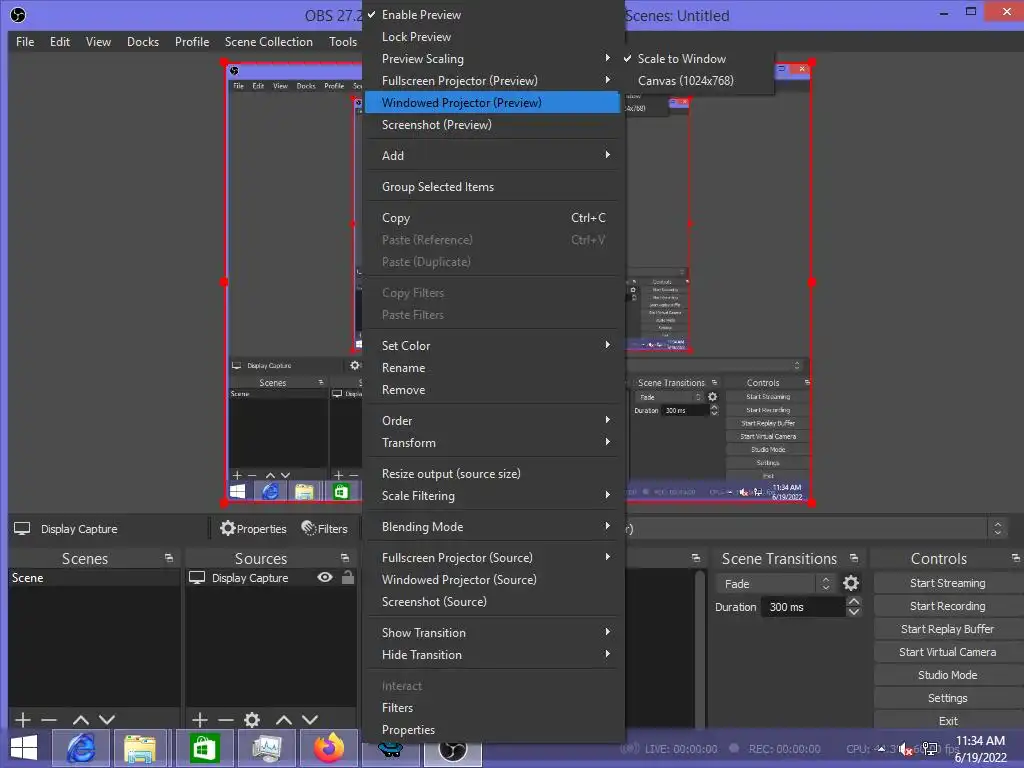The image size is (1024, 768).
Task: Choose Copy in the context menu
Action: click(x=491, y=217)
